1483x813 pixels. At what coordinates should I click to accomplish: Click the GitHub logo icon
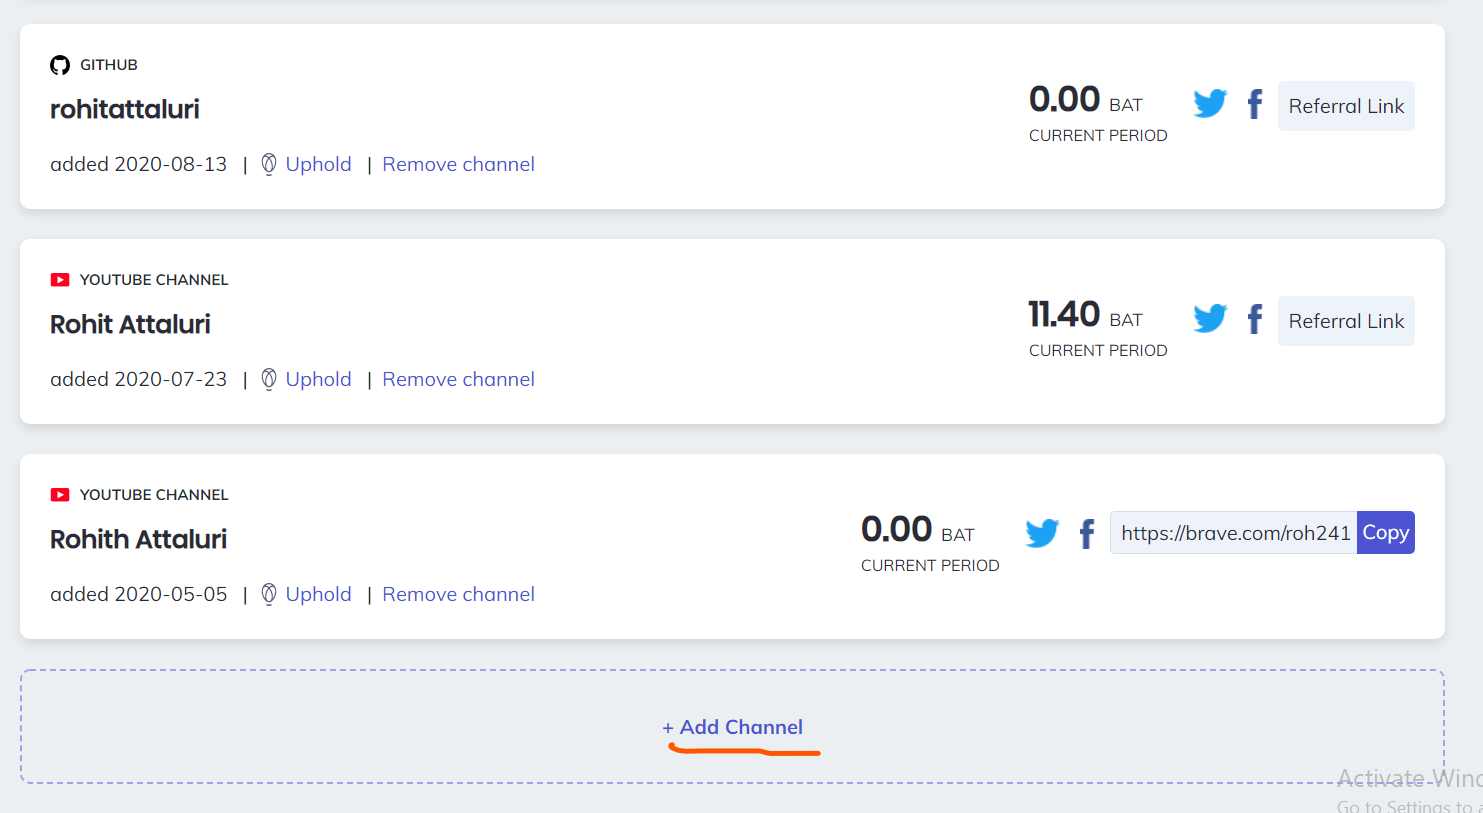point(60,65)
